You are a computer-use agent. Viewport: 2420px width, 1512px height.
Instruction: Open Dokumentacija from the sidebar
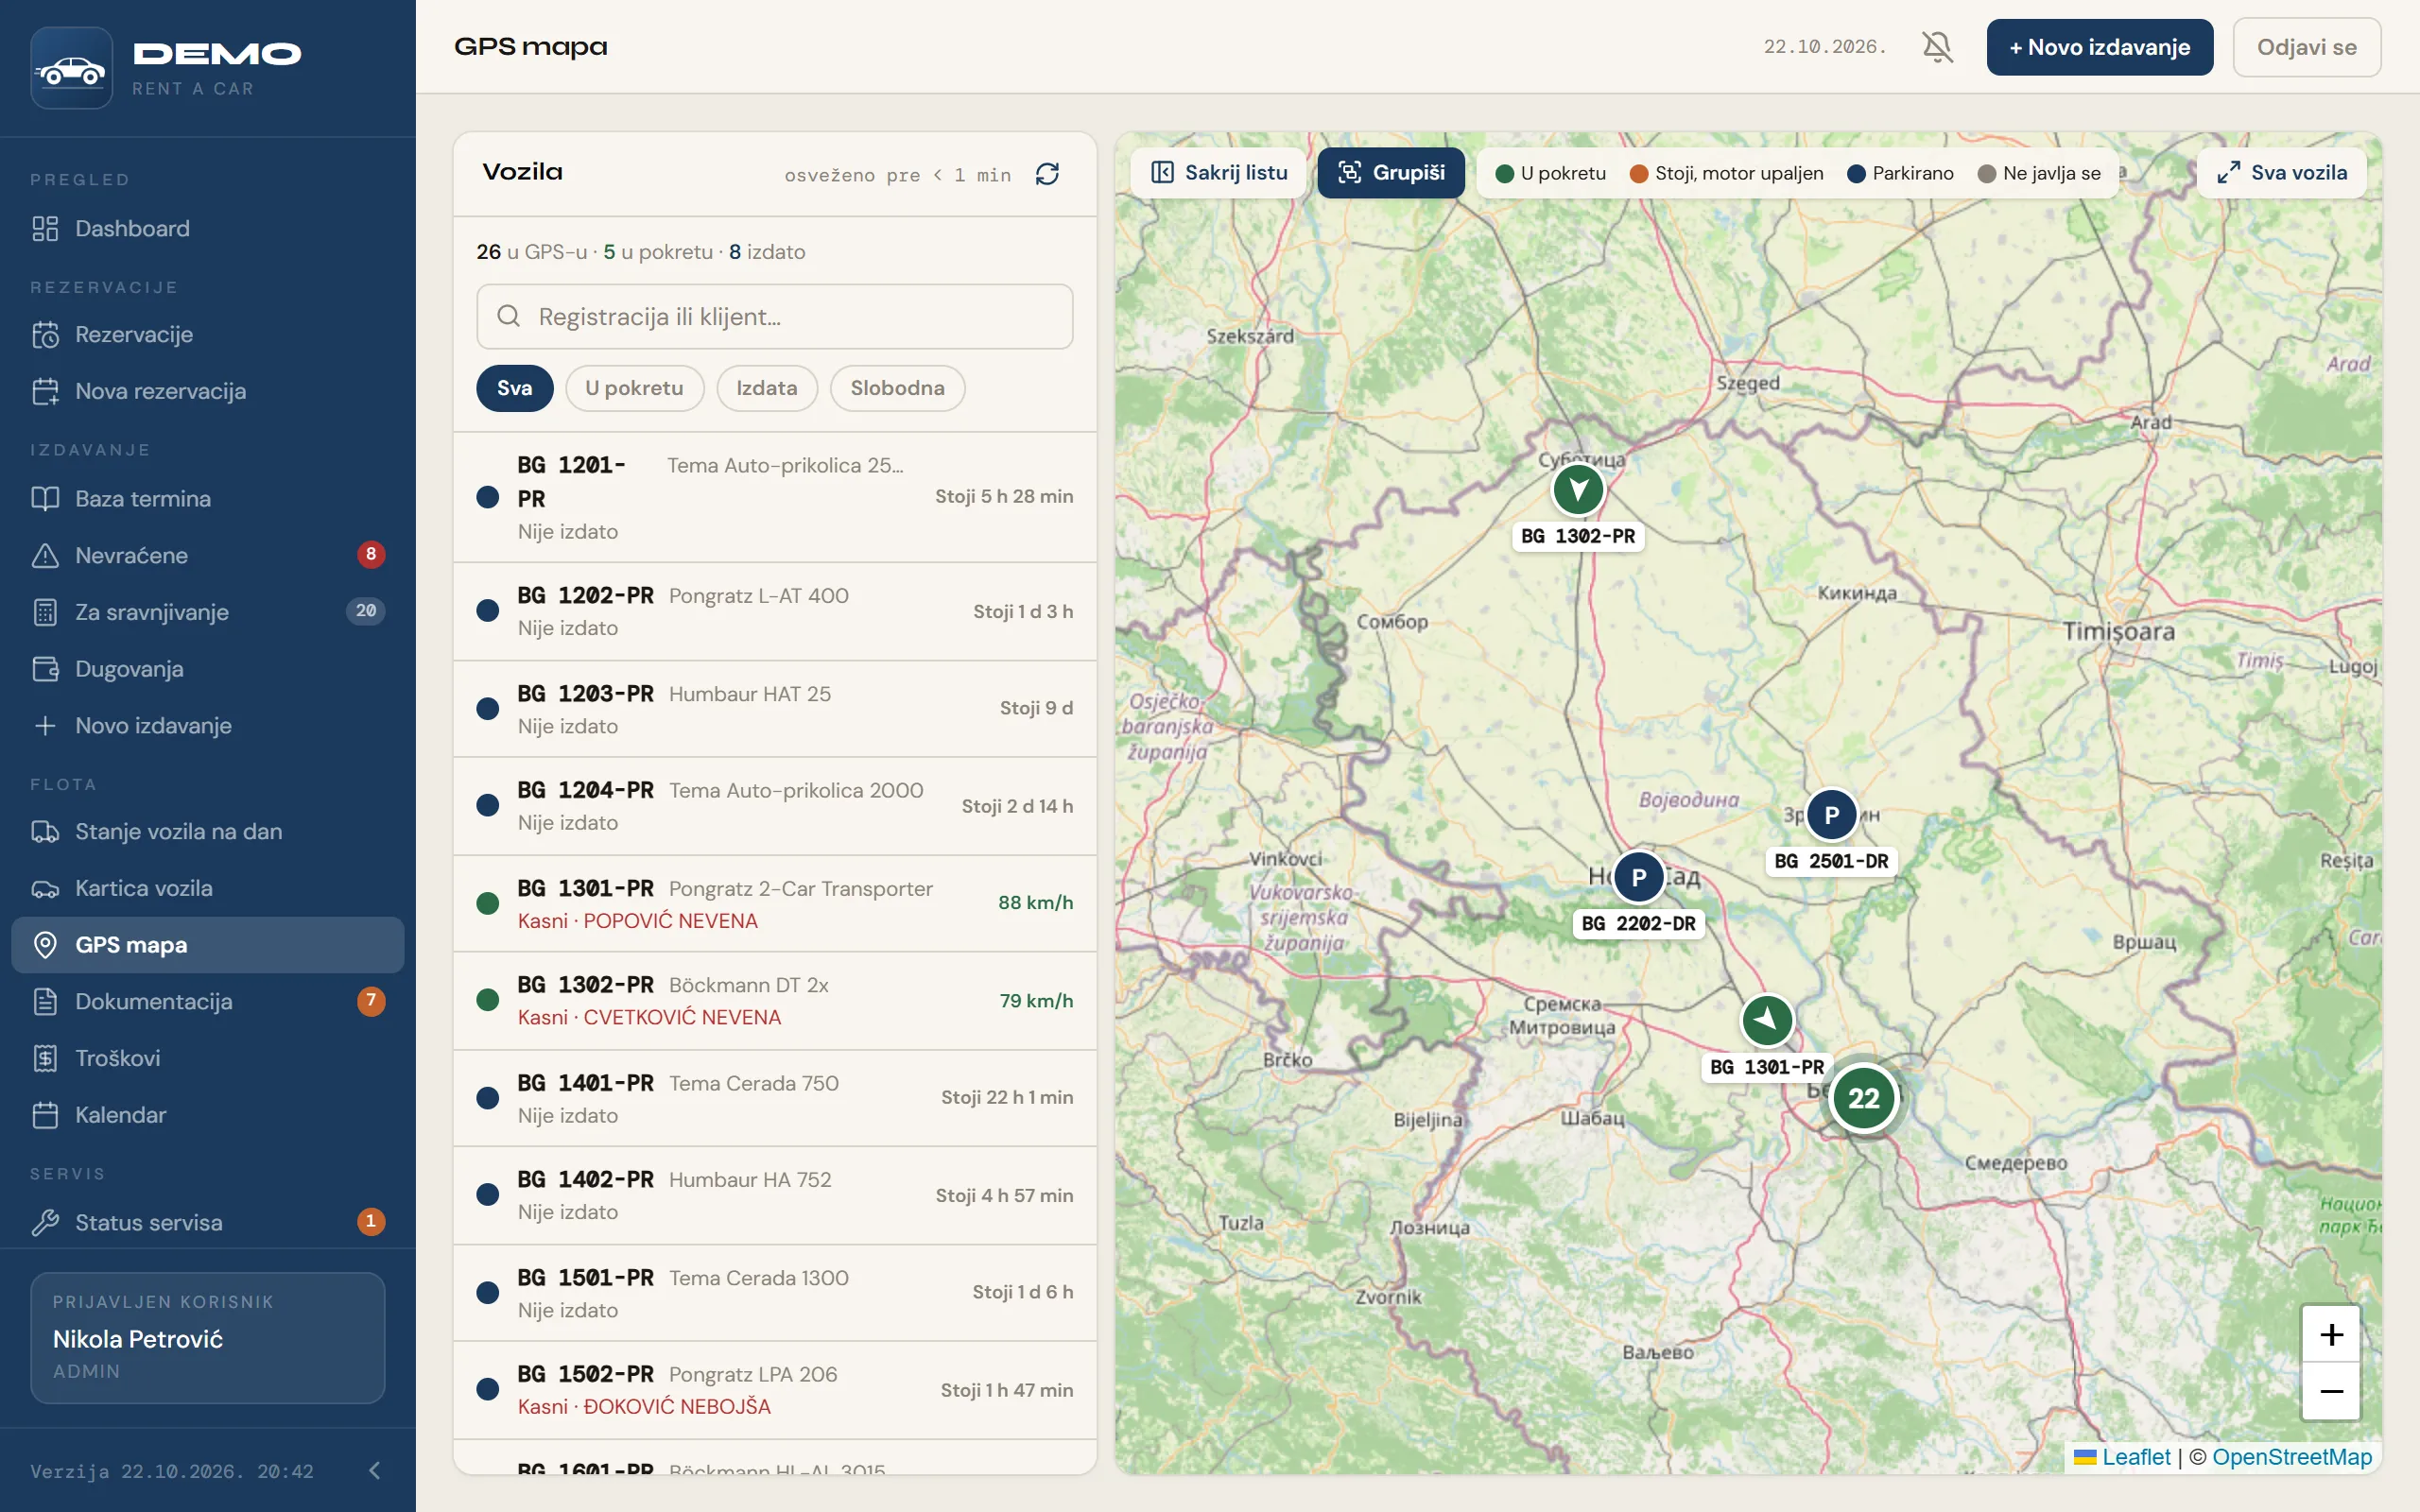click(x=207, y=1001)
